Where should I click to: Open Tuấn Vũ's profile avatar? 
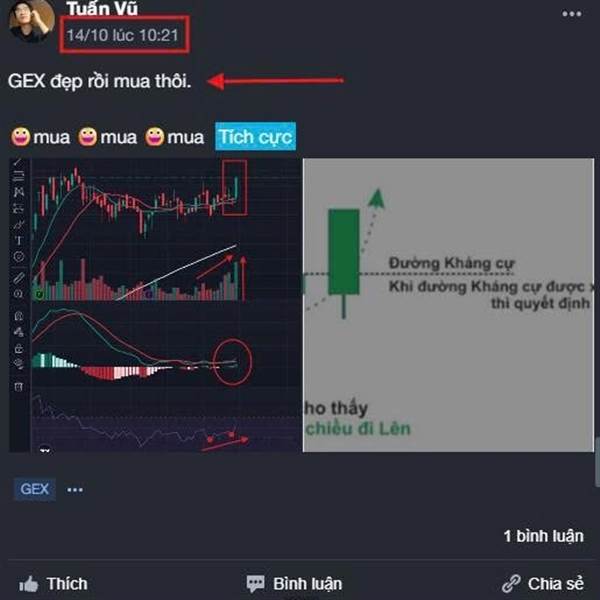tap(32, 20)
